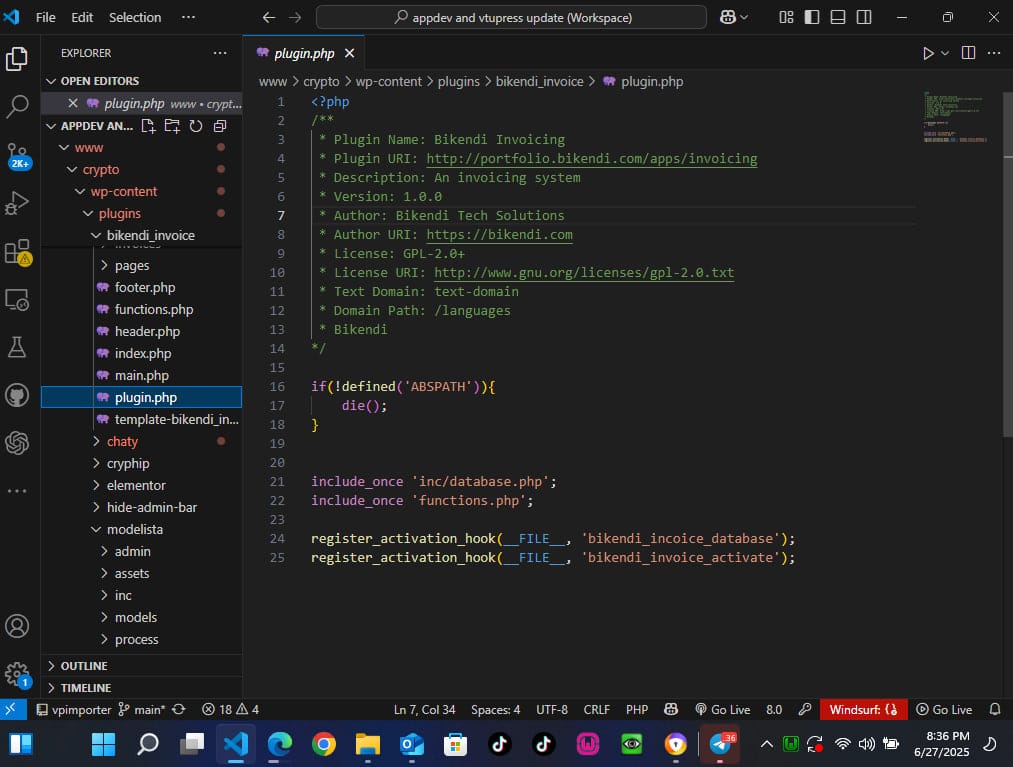Toggle the Panel layout icon in title bar
1013x767 pixels.
[x=838, y=17]
